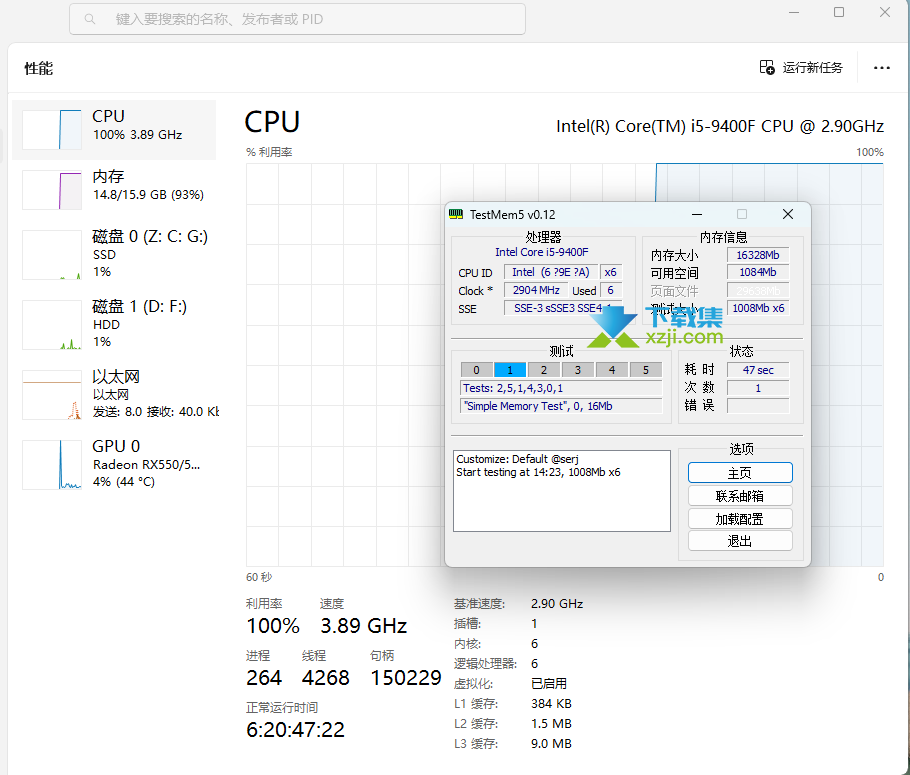Click the 性能 (Performance) page heading

point(38,69)
